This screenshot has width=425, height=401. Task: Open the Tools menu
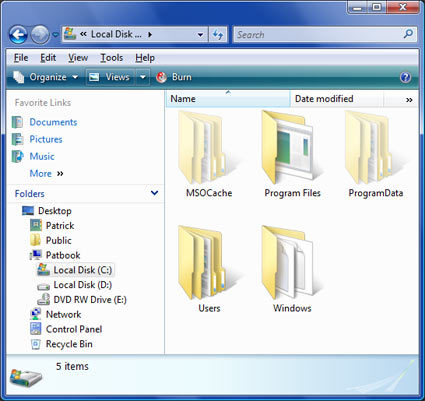tap(112, 58)
